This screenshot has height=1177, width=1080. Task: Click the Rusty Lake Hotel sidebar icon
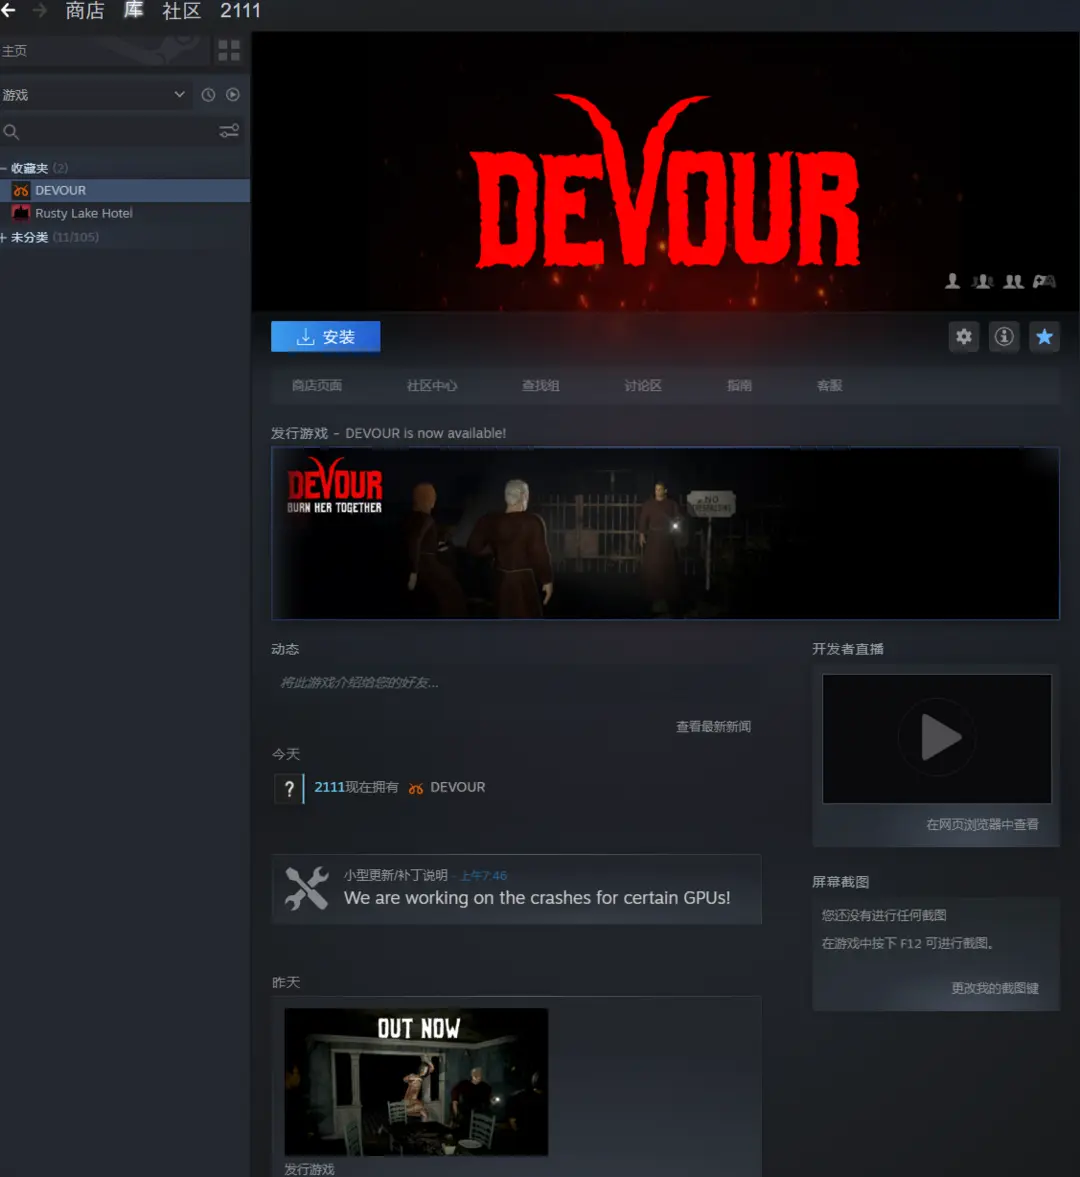(x=21, y=213)
